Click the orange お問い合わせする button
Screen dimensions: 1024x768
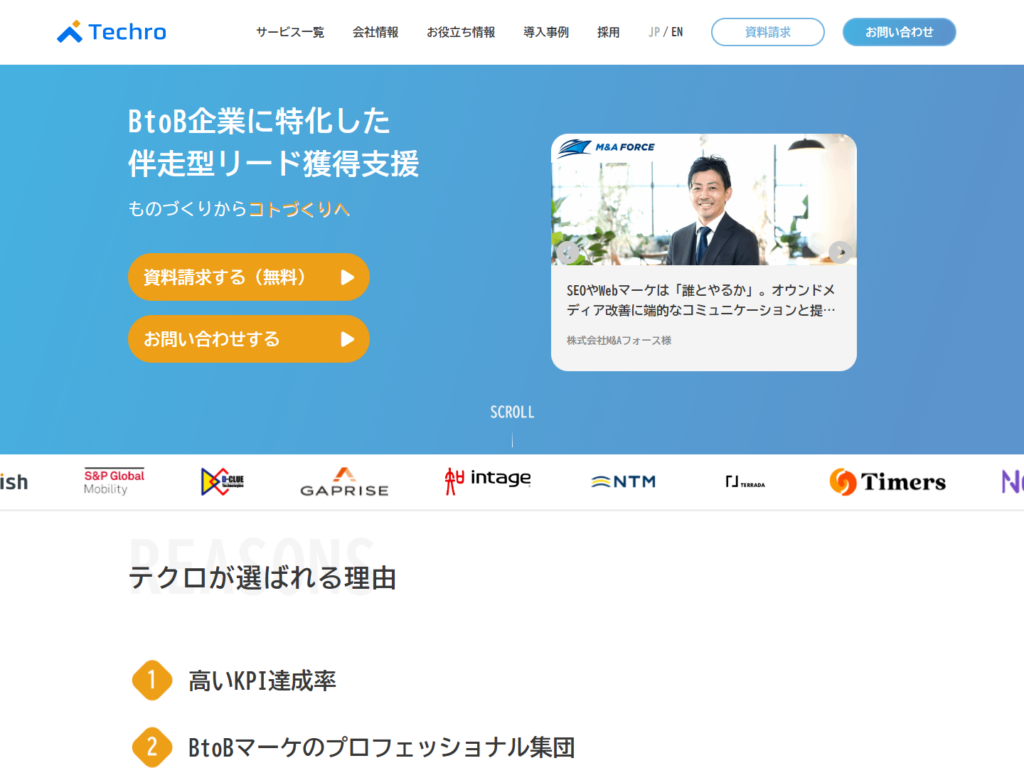[x=249, y=339]
